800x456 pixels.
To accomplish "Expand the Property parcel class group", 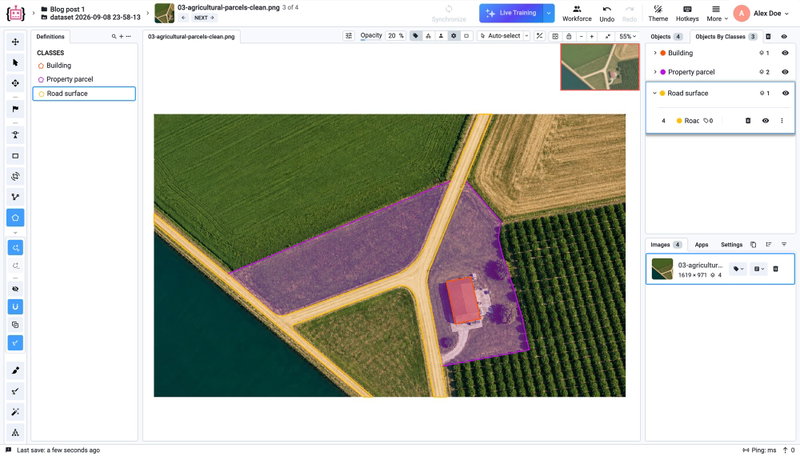I will click(x=655, y=72).
